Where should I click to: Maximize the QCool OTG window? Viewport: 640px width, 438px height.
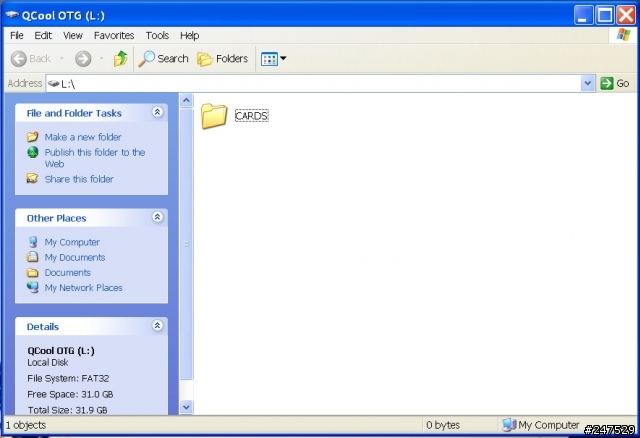(605, 15)
